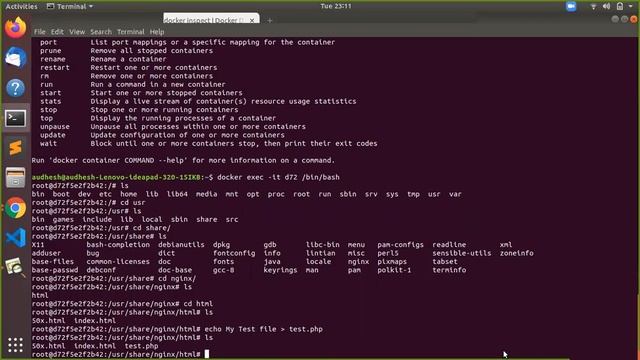Click the 'echo My Test file > test.php' line
640x360 pixels.
coord(263,329)
